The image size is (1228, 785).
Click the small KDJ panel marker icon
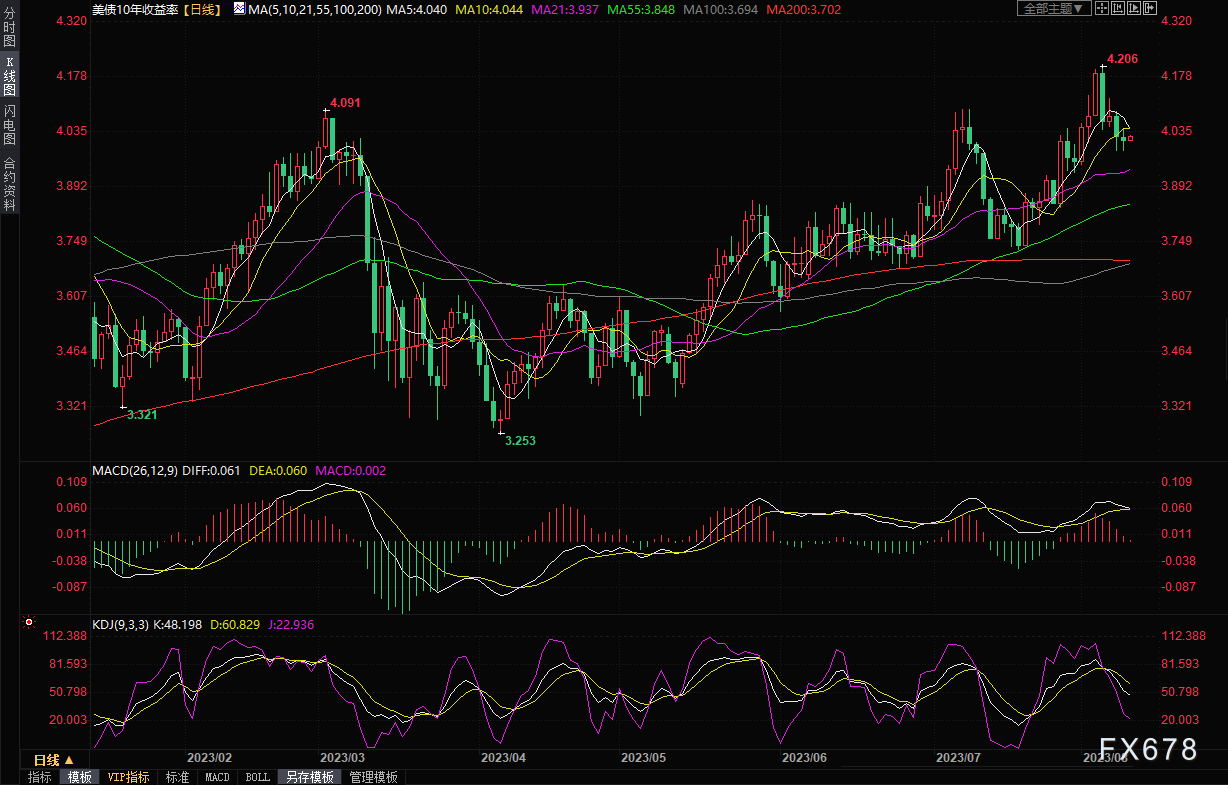point(30,624)
